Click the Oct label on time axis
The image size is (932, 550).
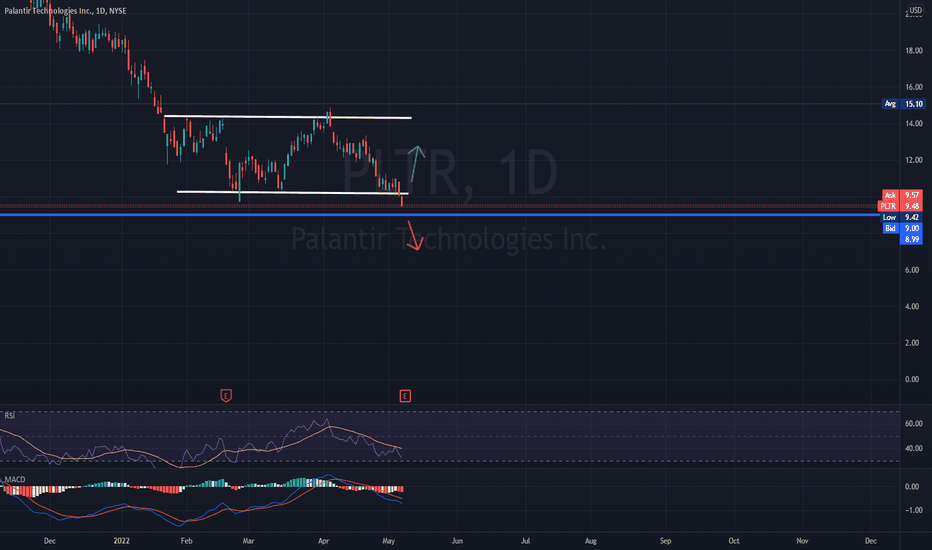[734, 541]
